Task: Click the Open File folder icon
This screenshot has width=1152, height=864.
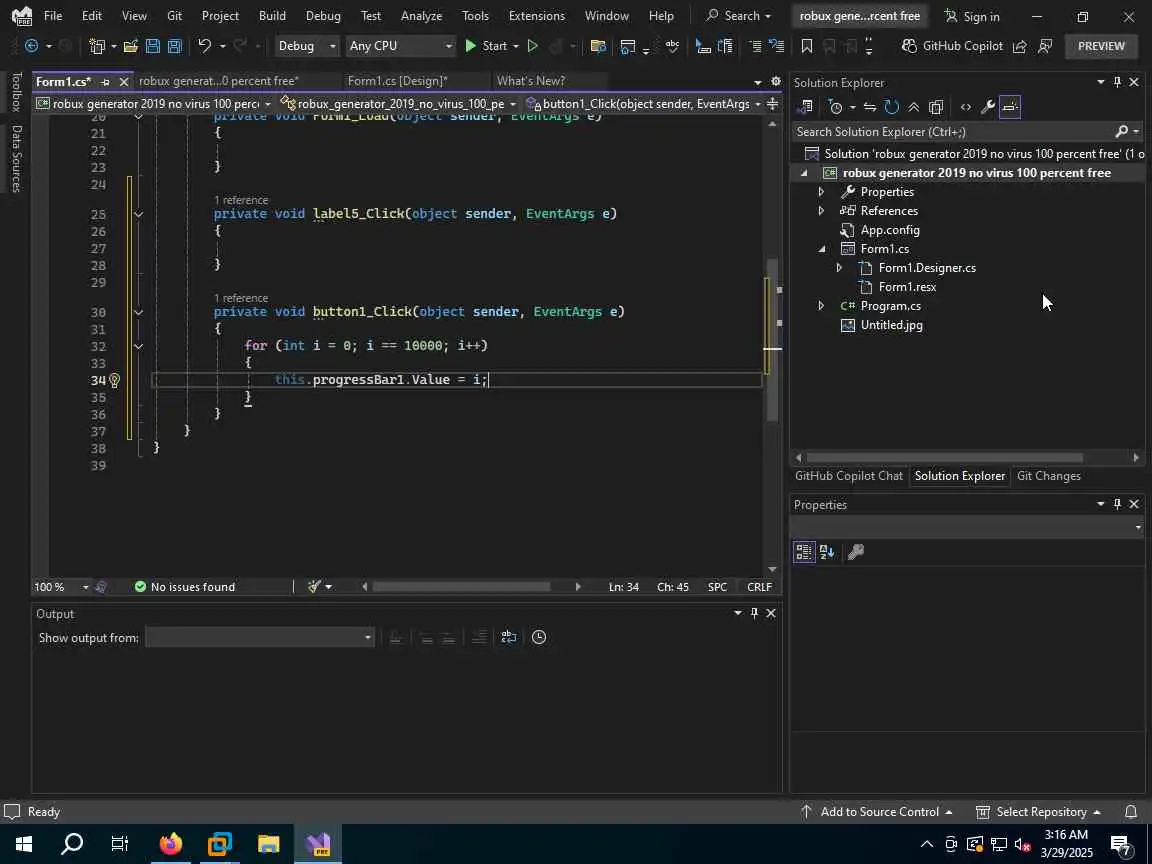Action: tap(131, 46)
